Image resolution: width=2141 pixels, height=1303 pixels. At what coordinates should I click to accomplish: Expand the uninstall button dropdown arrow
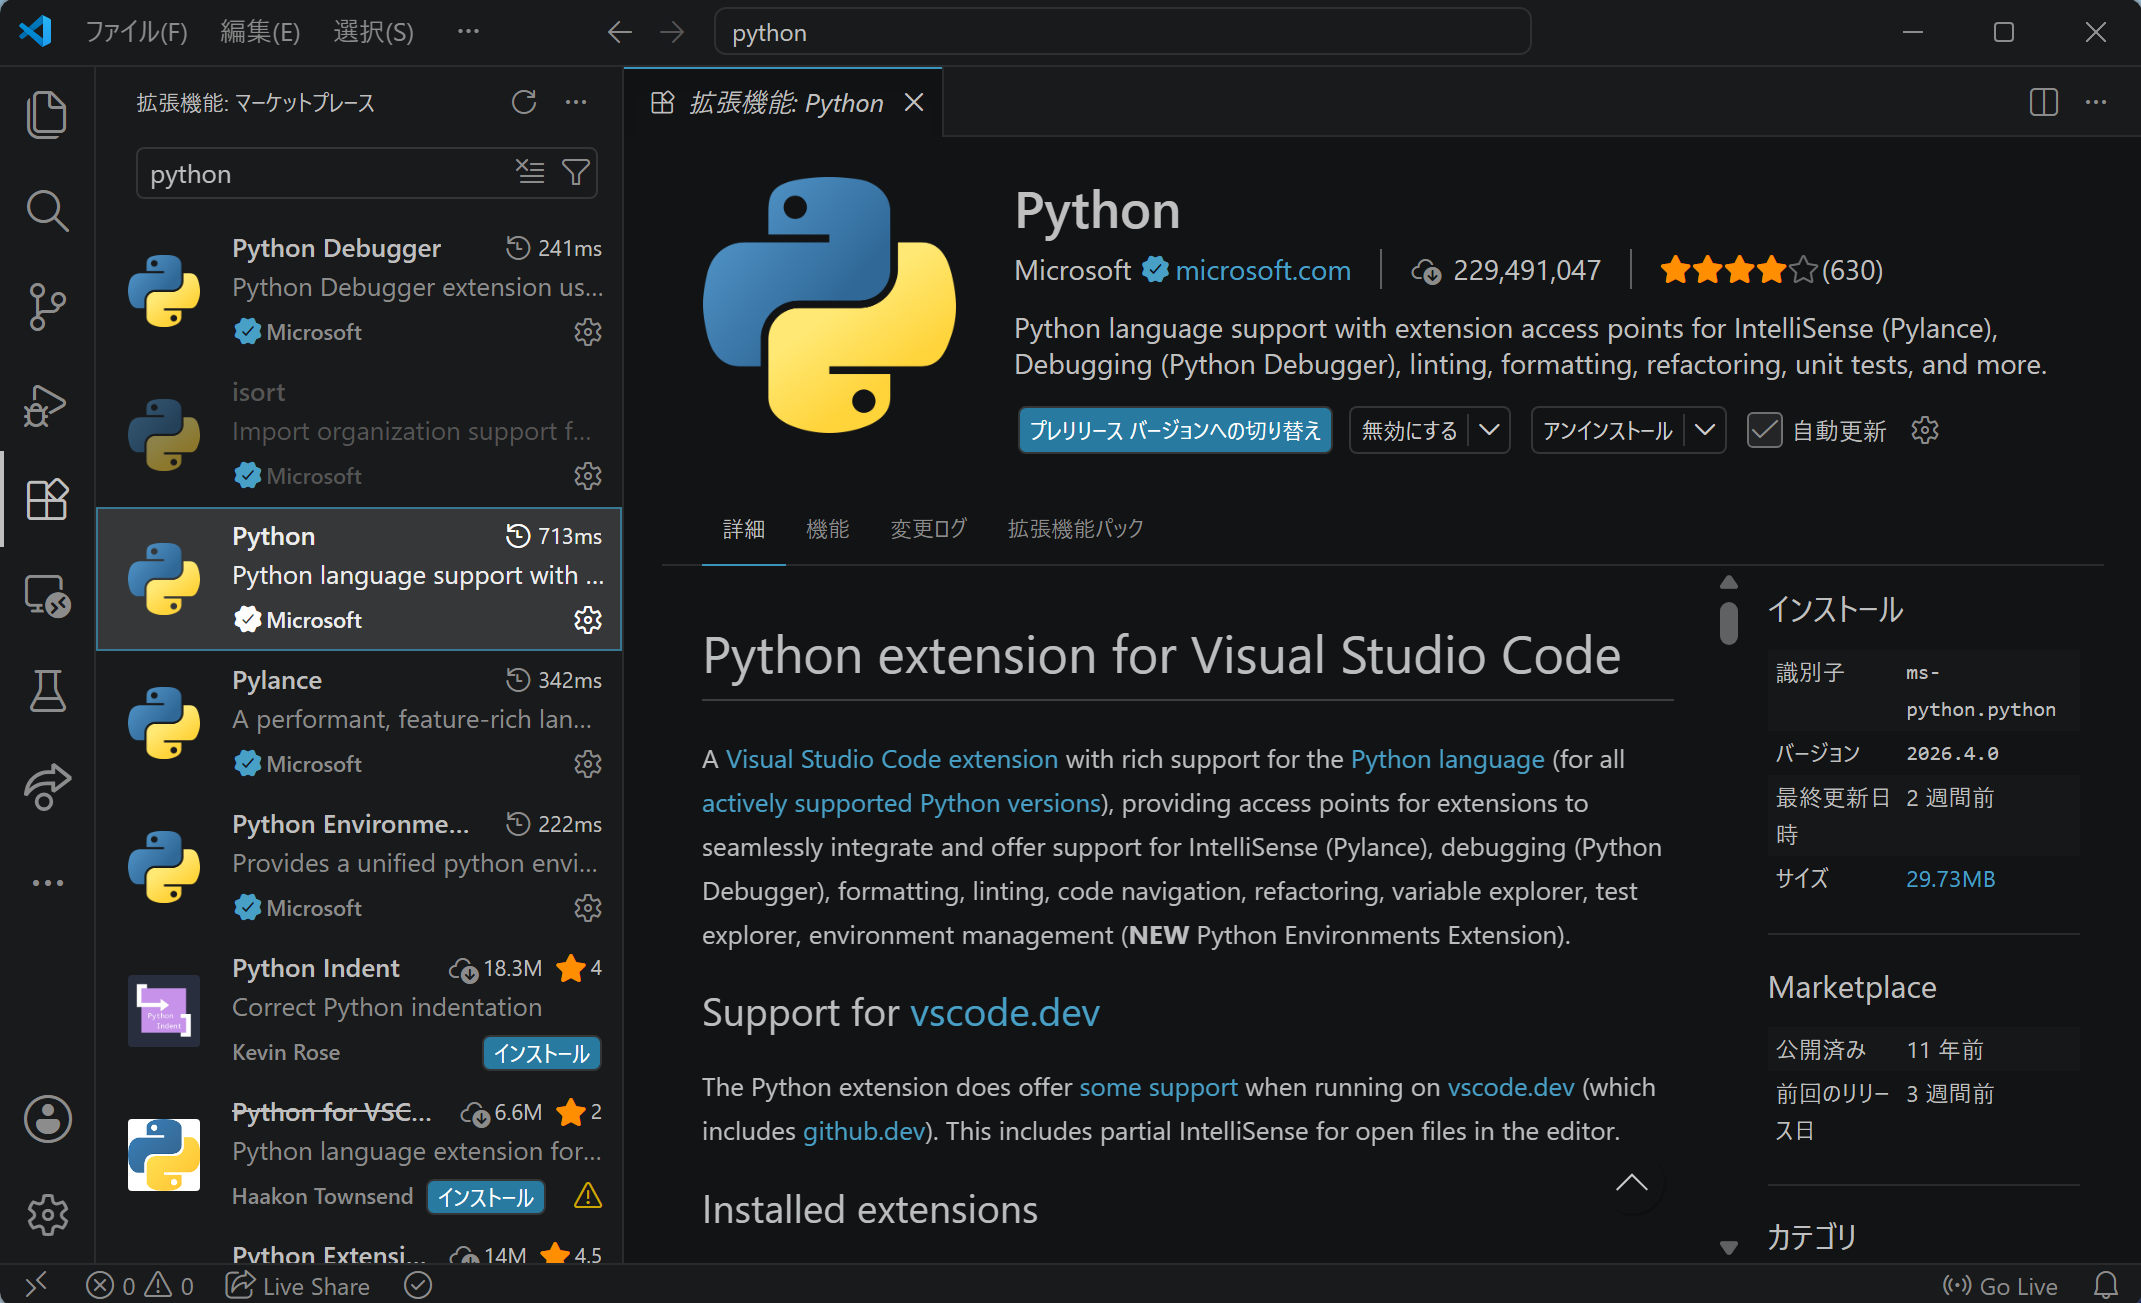[1705, 430]
